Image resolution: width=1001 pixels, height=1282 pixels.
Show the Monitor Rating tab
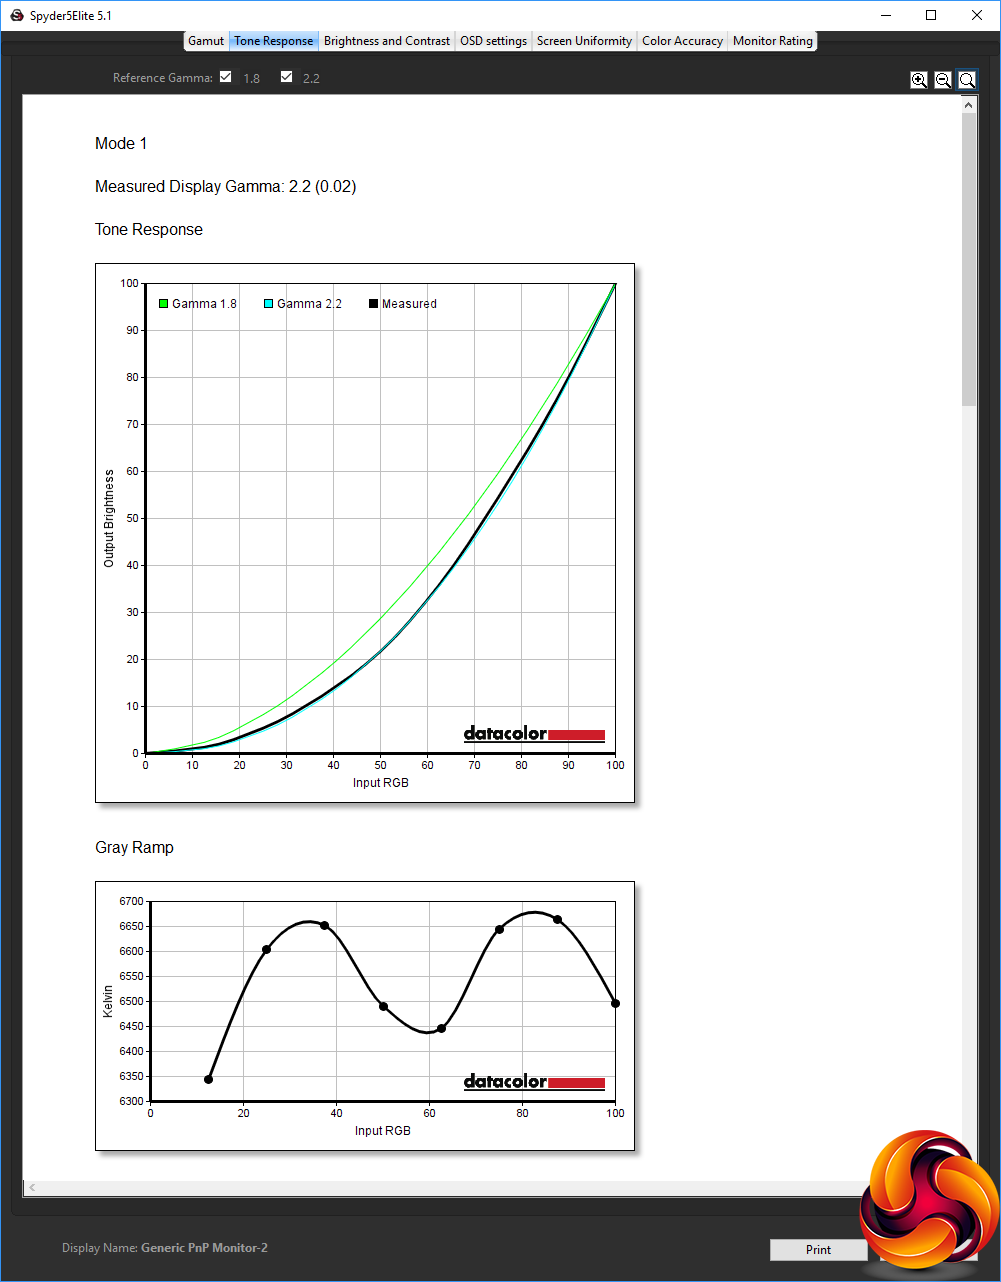point(773,41)
